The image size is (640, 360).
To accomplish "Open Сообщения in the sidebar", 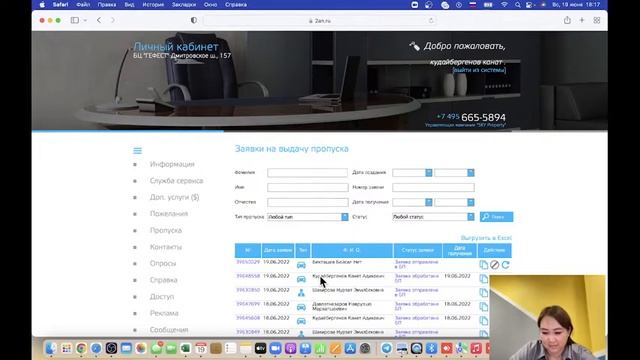I will click(169, 330).
